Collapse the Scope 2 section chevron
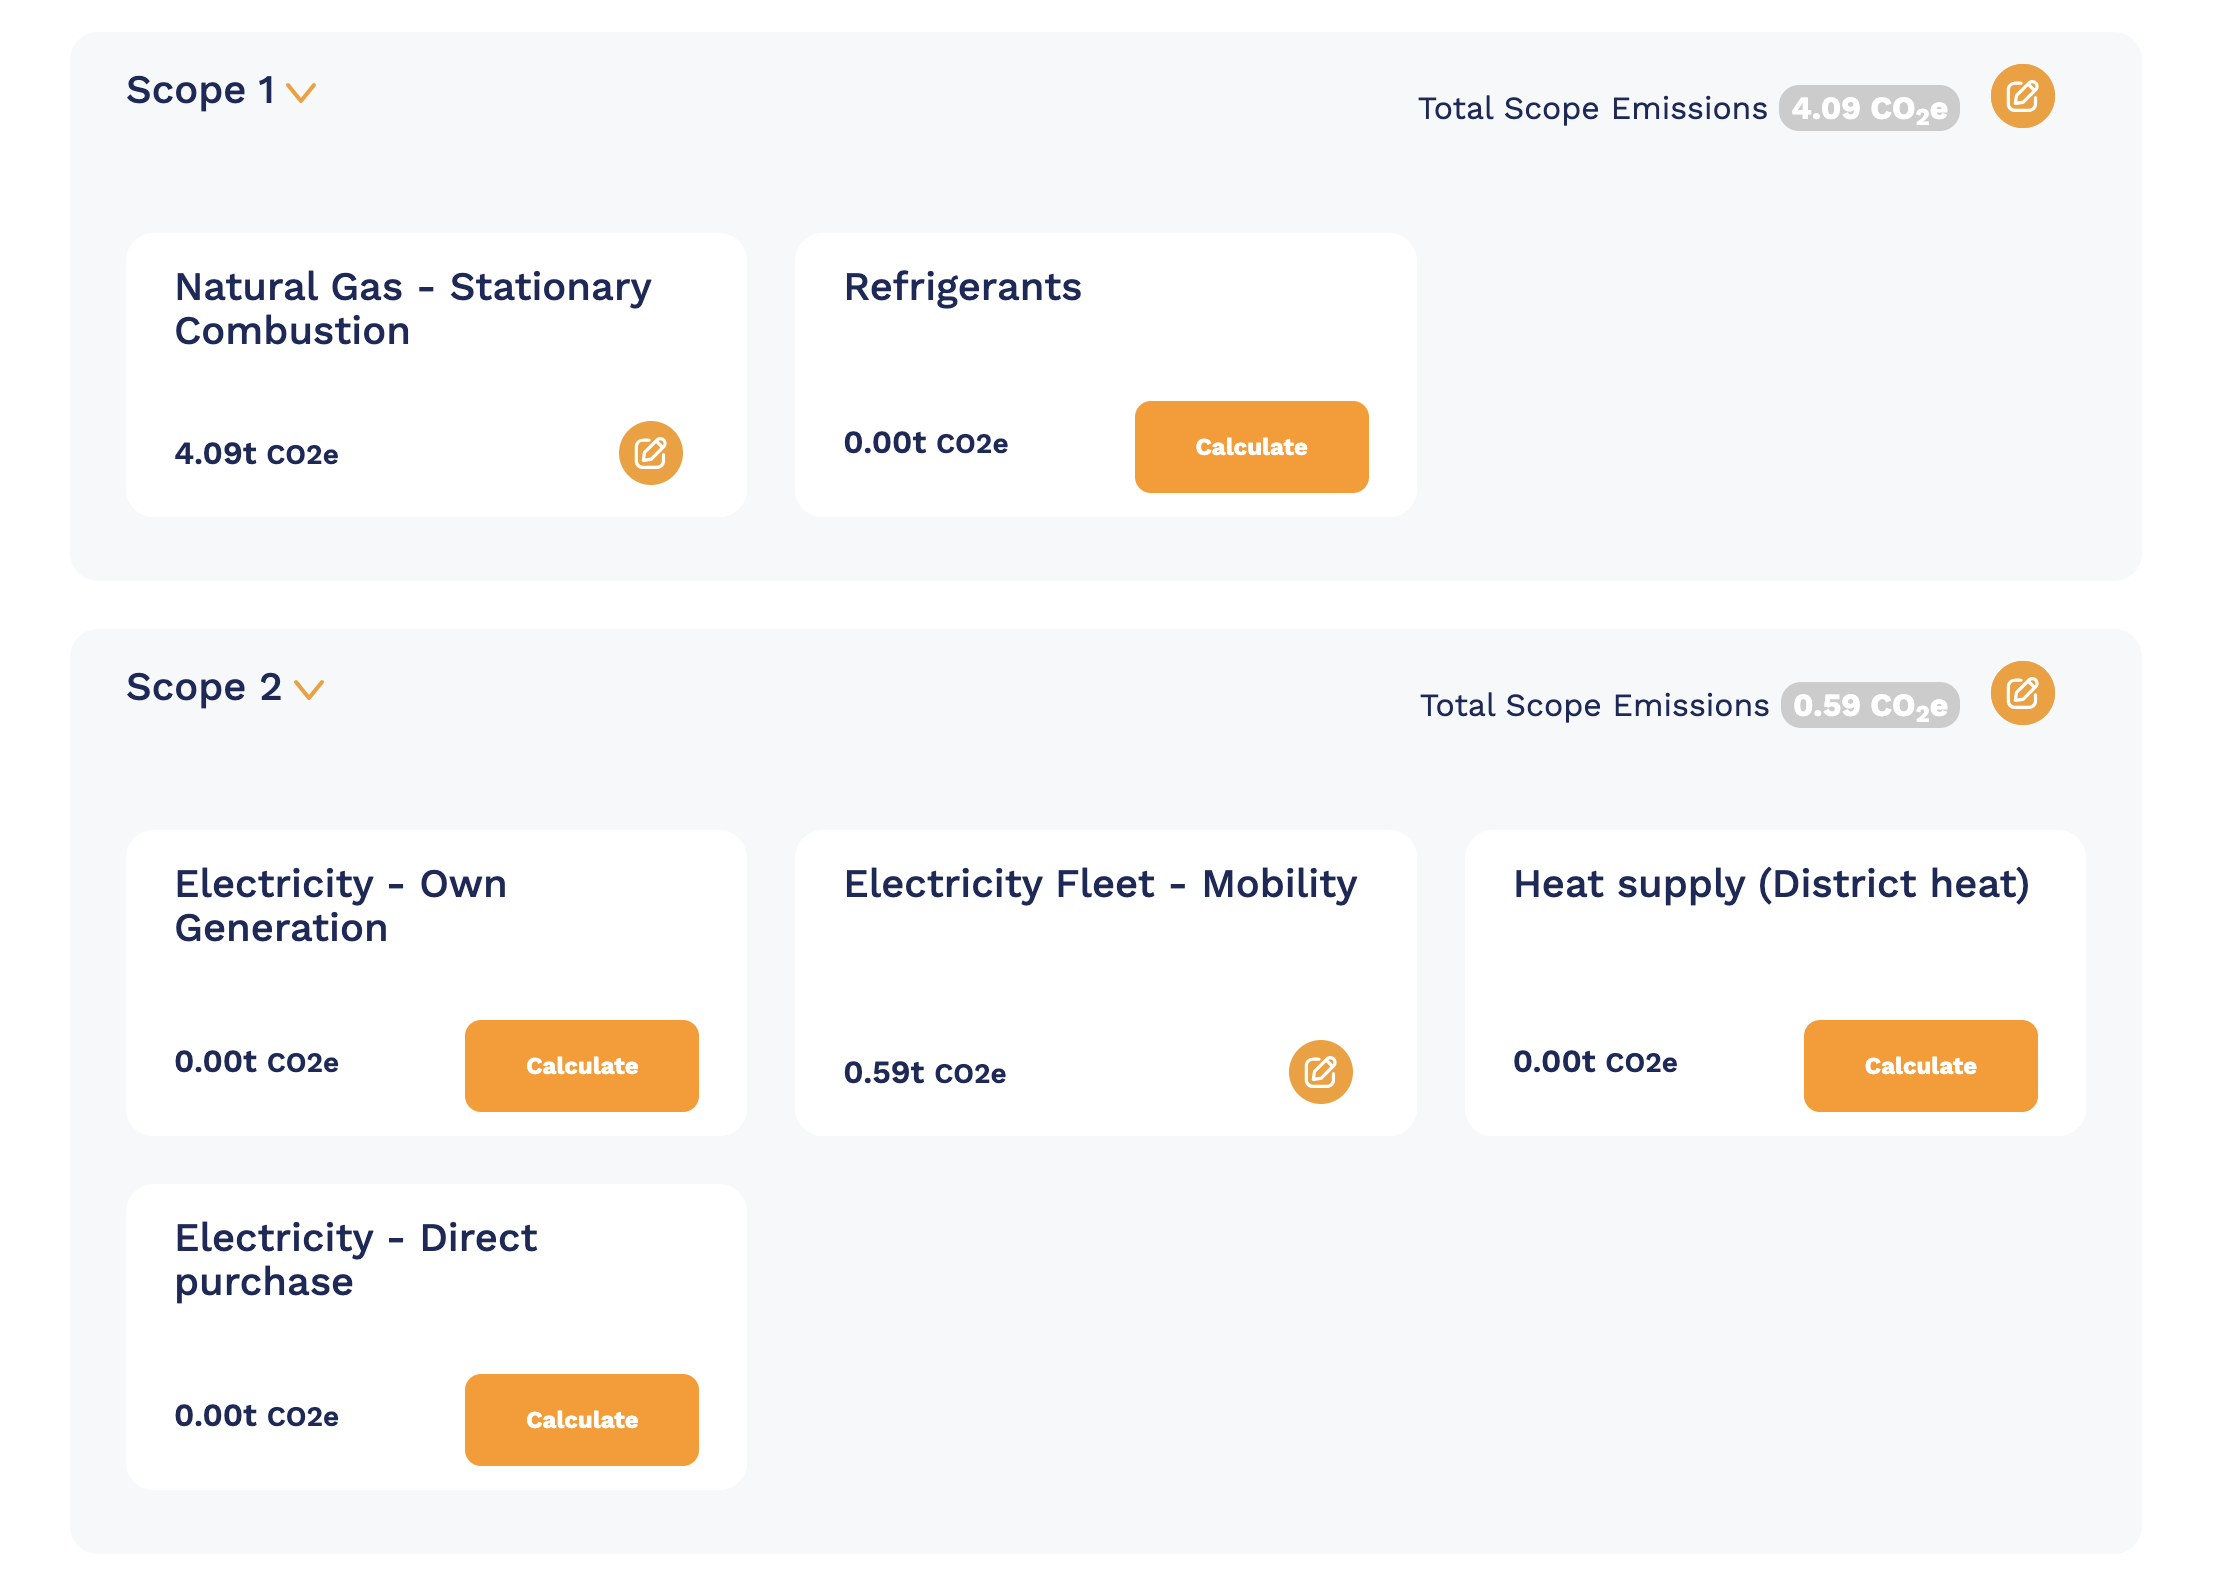 (x=309, y=690)
